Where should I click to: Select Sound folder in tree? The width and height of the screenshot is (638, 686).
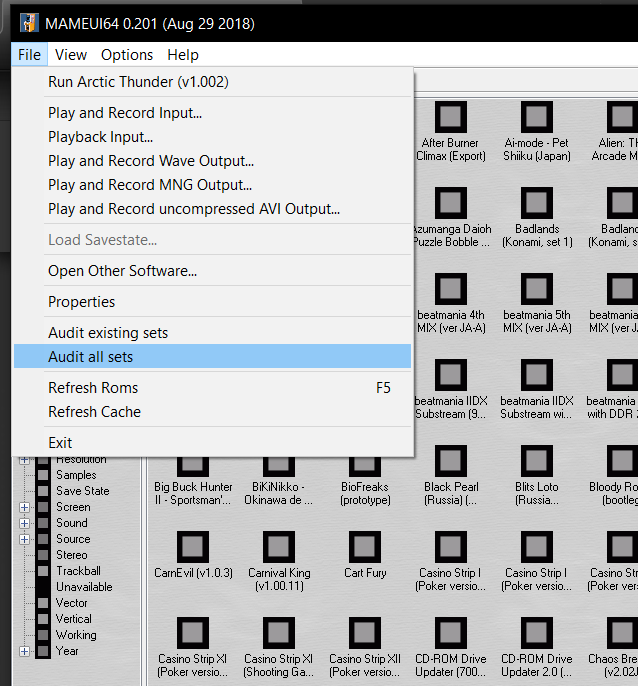pos(72,523)
